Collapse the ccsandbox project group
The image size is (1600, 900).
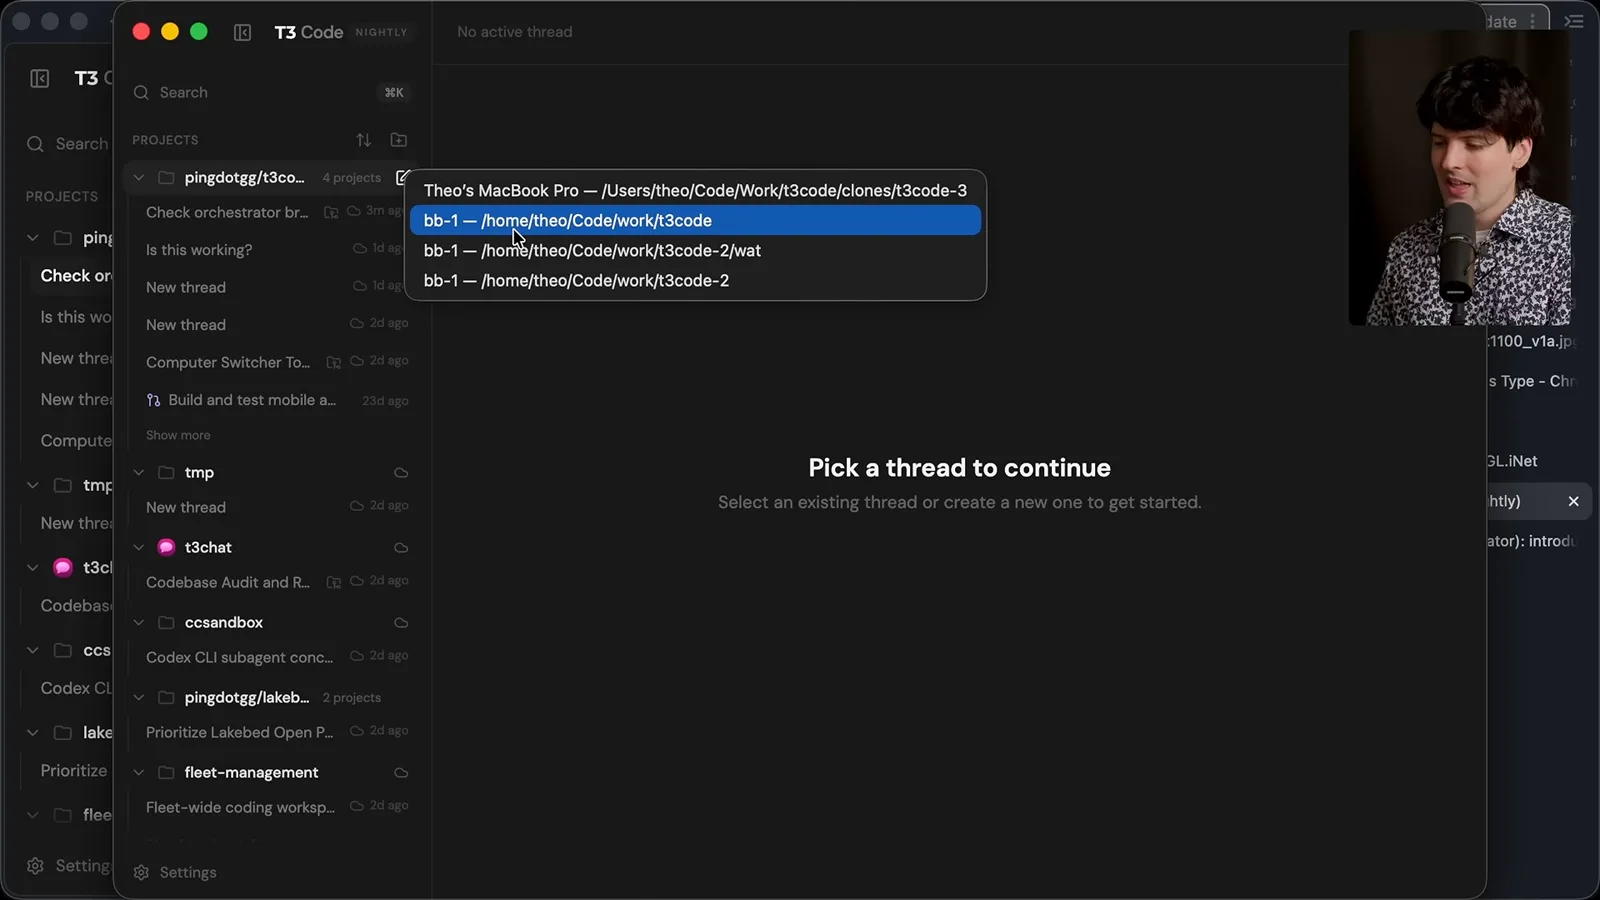pyautogui.click(x=139, y=622)
